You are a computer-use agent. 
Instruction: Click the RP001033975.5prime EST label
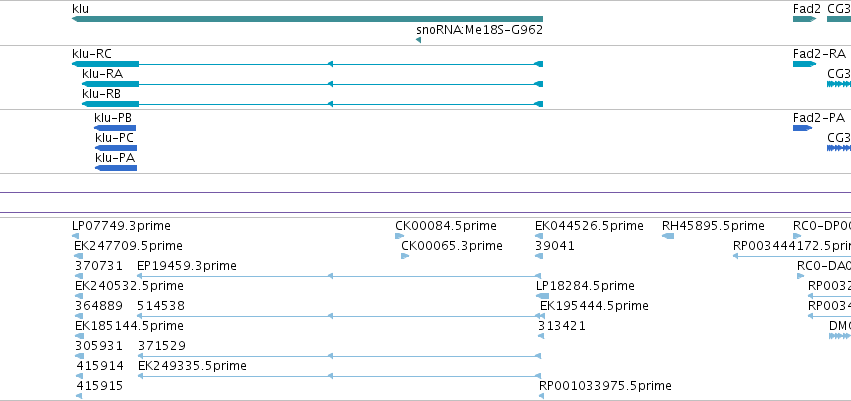[605, 386]
